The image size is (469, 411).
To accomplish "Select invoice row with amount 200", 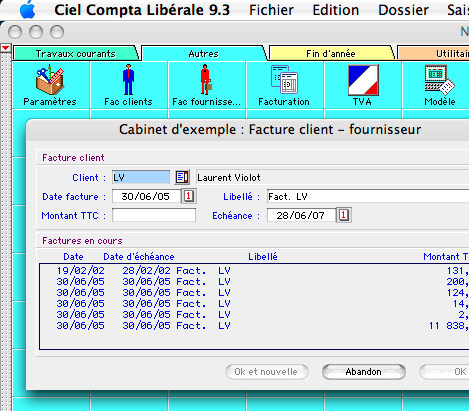I will [x=254, y=282].
